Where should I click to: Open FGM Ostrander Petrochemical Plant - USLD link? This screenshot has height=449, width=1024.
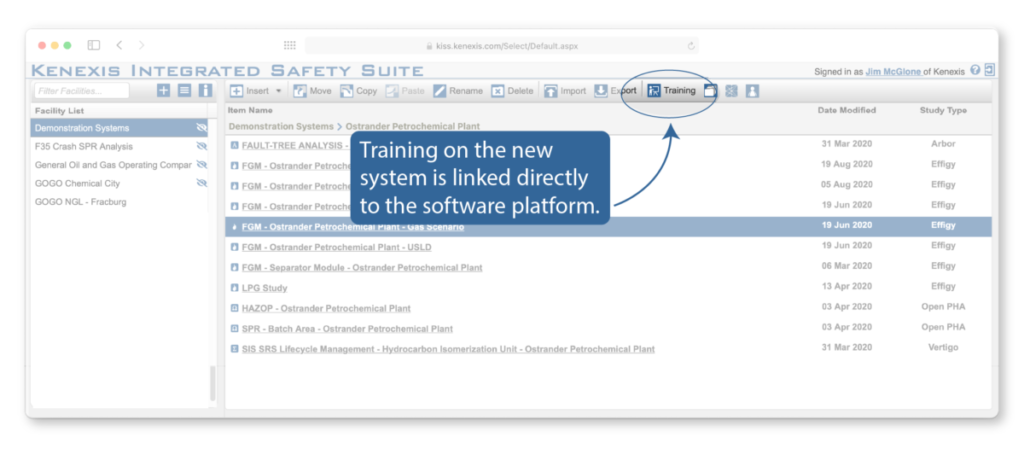tap(336, 247)
